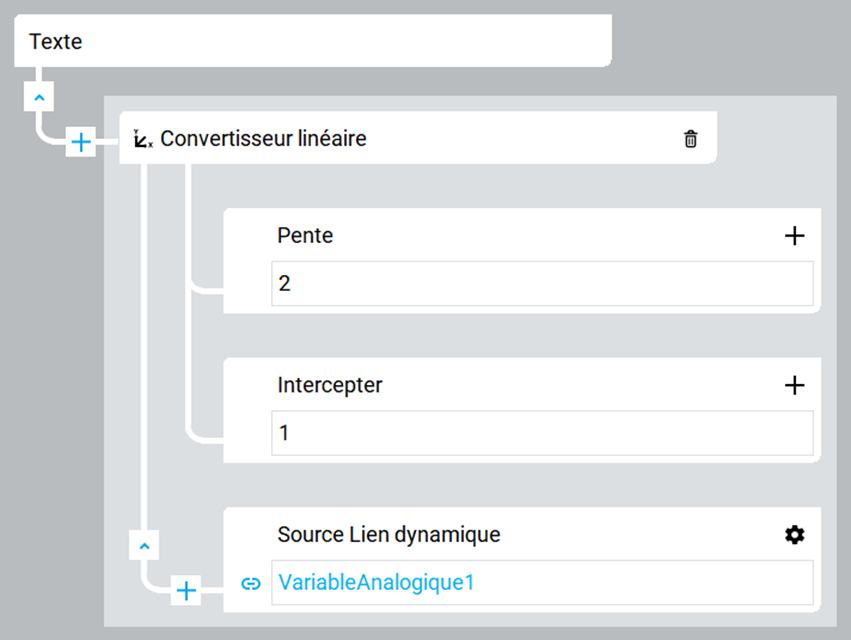Open the VariableAnalogique1 link
Screen dimensions: 851x640
(x=376, y=582)
